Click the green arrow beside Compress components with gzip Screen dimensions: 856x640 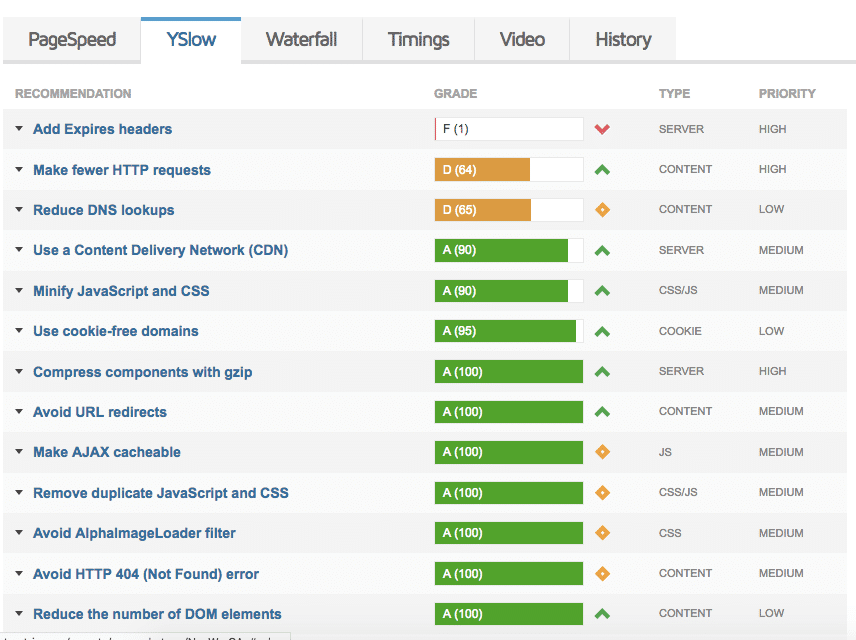(601, 371)
